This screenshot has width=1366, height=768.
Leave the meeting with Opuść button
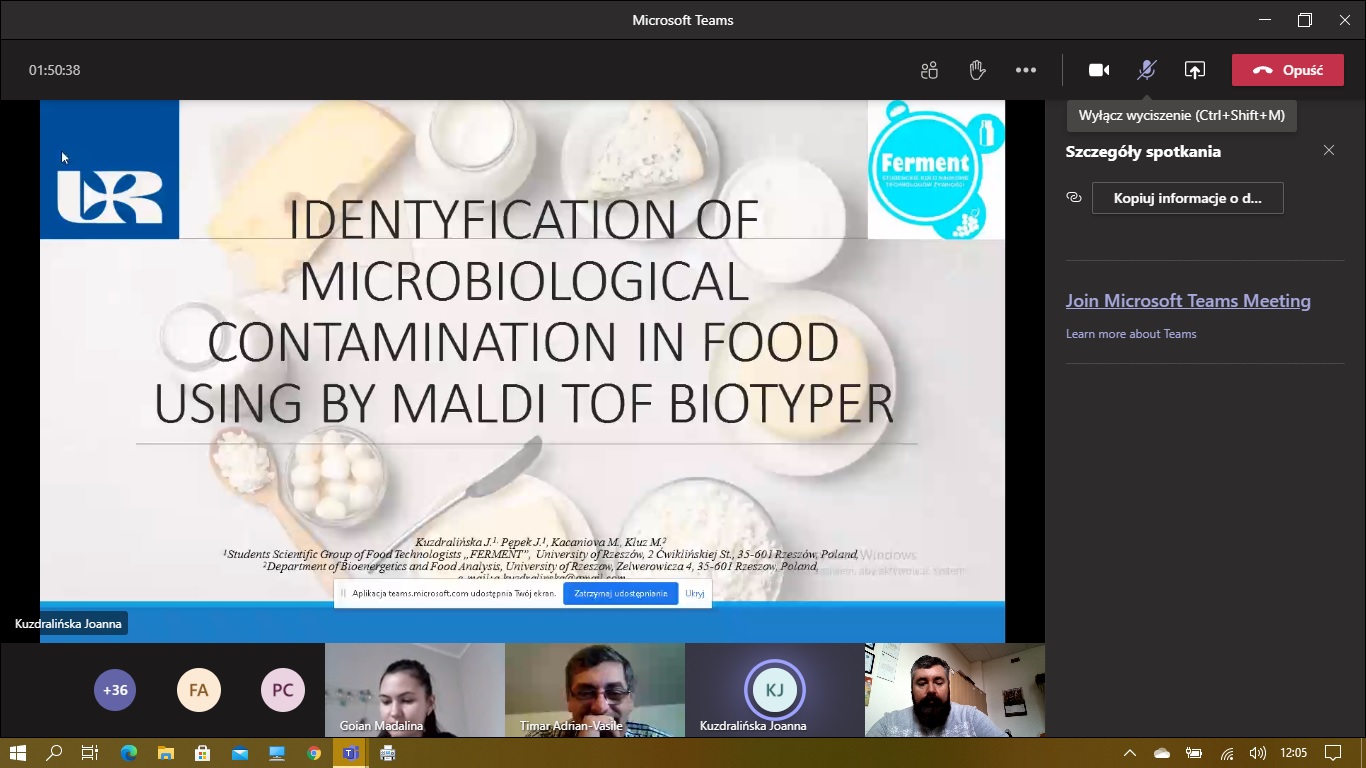(x=1287, y=70)
